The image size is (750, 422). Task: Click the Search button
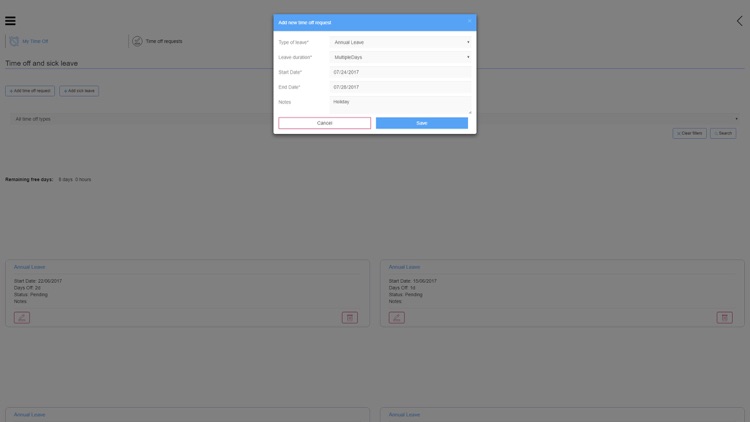click(723, 133)
